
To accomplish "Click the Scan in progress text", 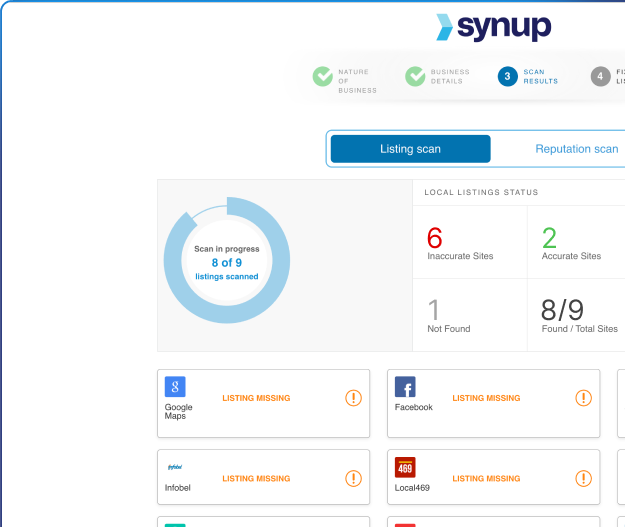I will (x=227, y=249).
